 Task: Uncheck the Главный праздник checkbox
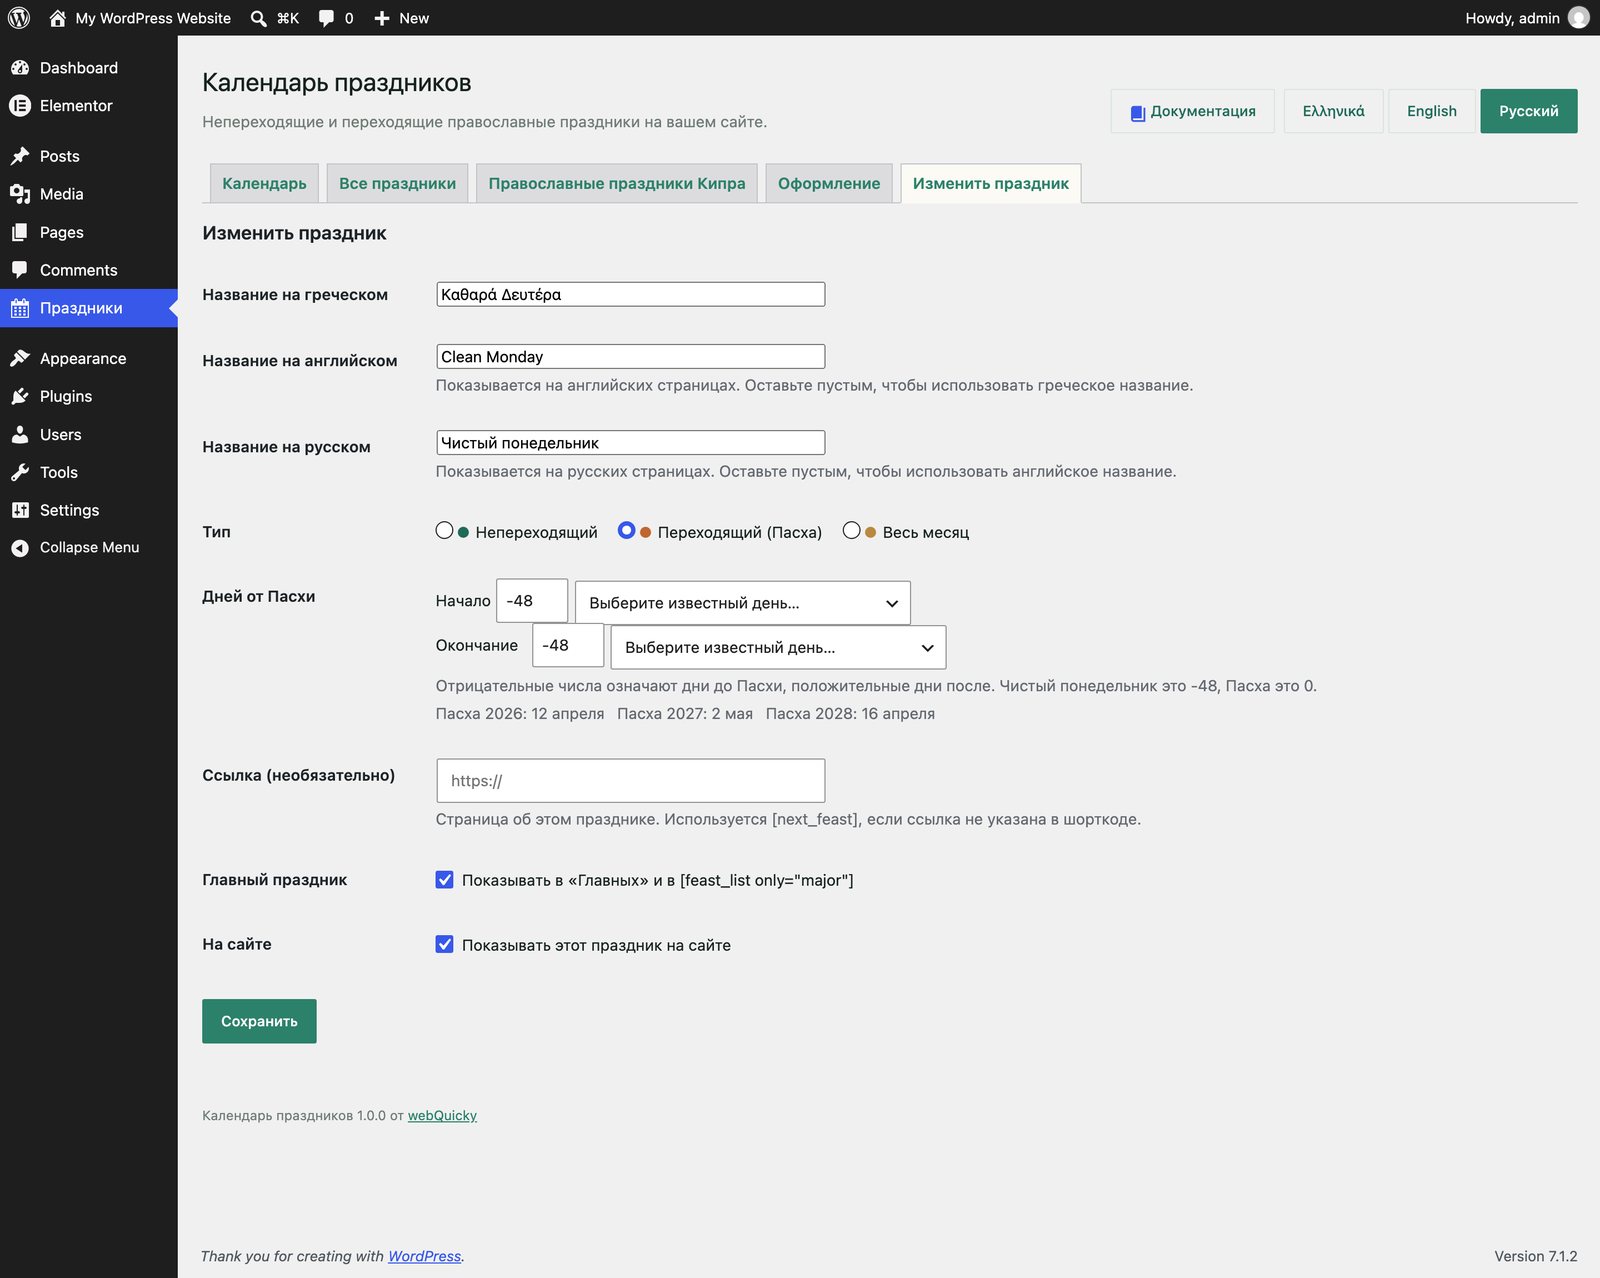pos(445,880)
